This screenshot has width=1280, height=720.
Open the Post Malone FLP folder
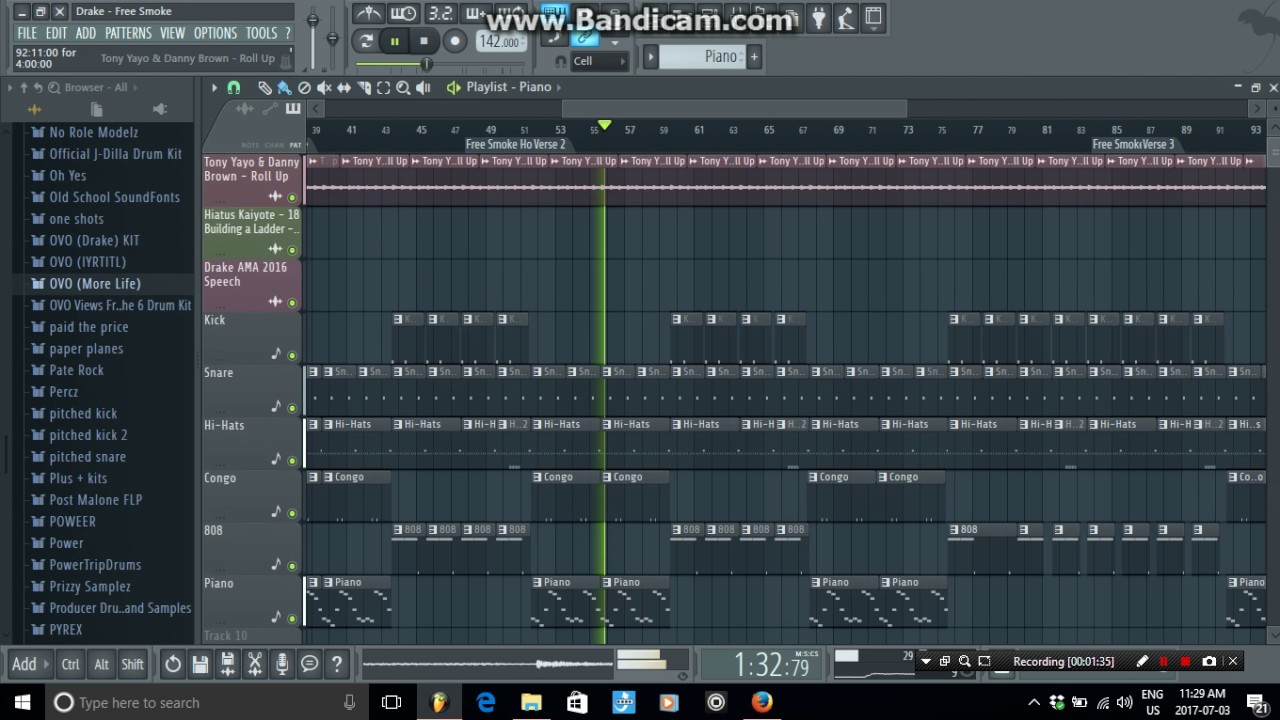[96, 500]
